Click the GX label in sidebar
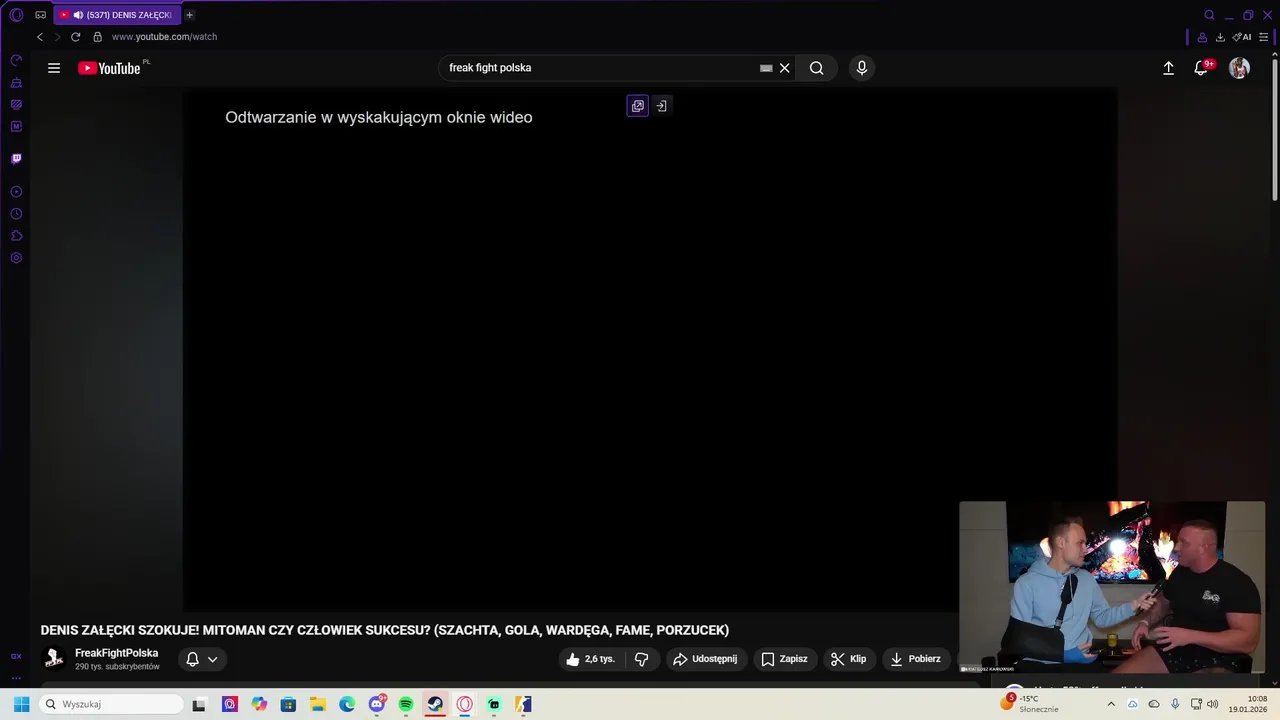 (16, 657)
